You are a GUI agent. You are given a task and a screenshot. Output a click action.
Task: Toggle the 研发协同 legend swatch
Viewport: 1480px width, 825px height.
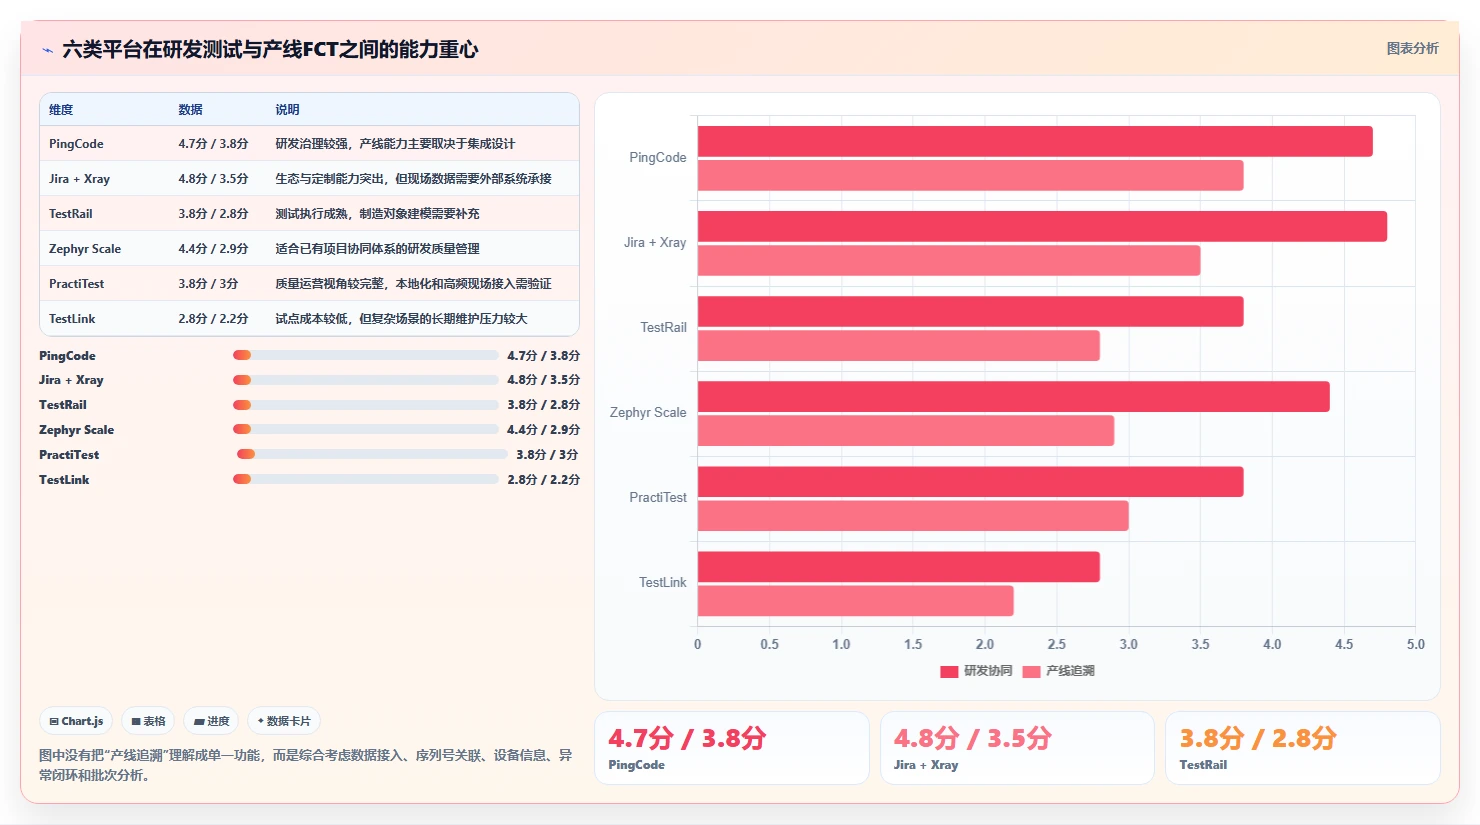click(949, 671)
